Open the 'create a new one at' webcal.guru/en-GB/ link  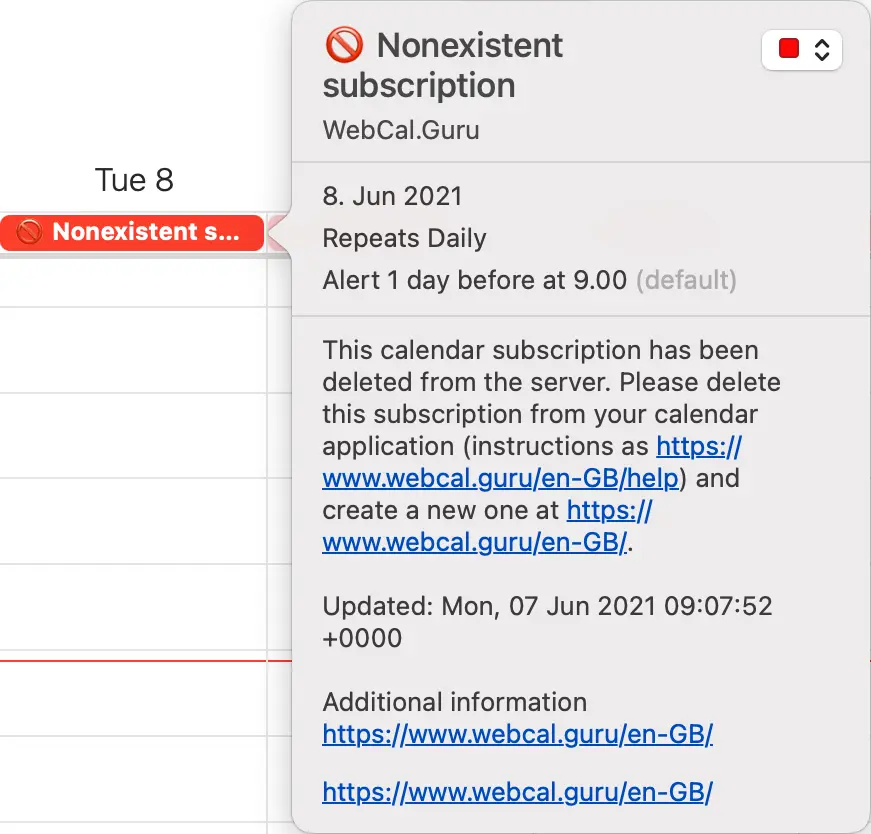click(474, 542)
